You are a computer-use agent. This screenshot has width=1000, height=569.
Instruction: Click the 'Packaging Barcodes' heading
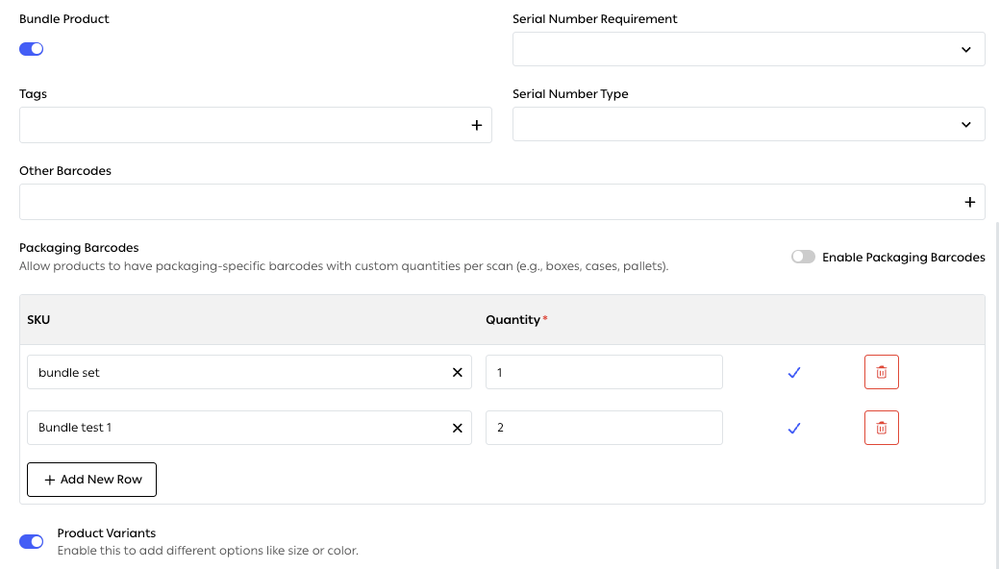click(x=79, y=248)
